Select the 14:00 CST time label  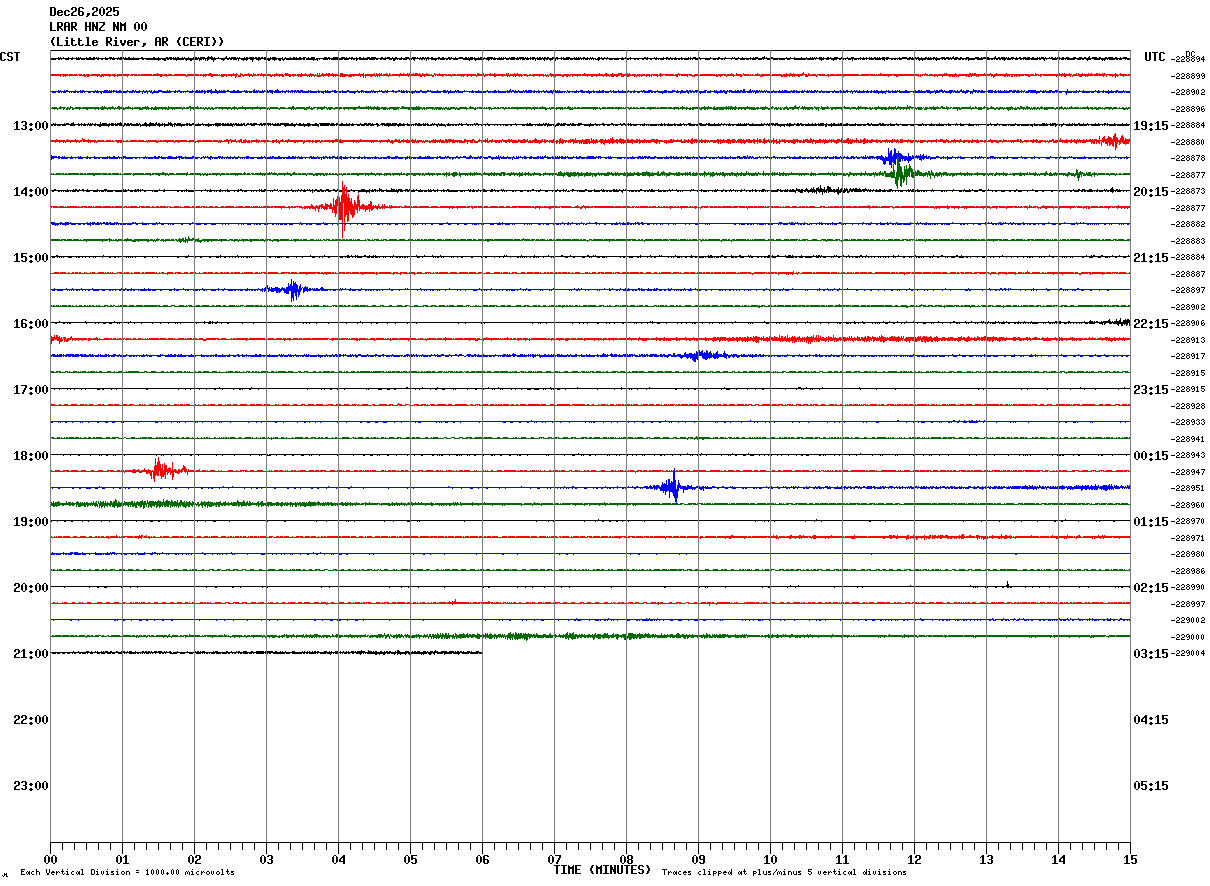[x=30, y=191]
